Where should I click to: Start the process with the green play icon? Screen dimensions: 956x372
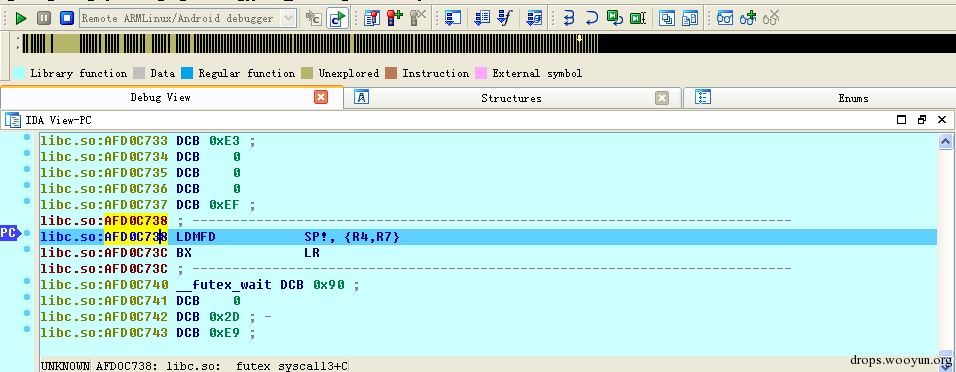click(x=21, y=18)
